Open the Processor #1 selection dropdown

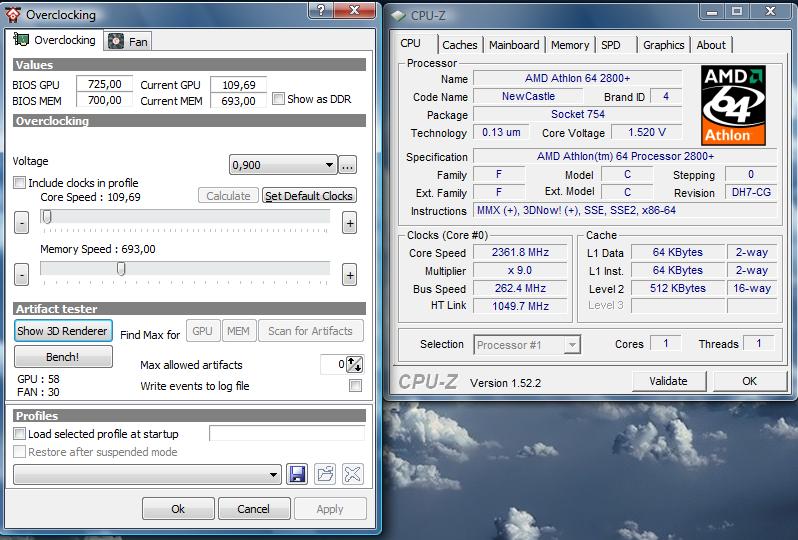(527, 345)
